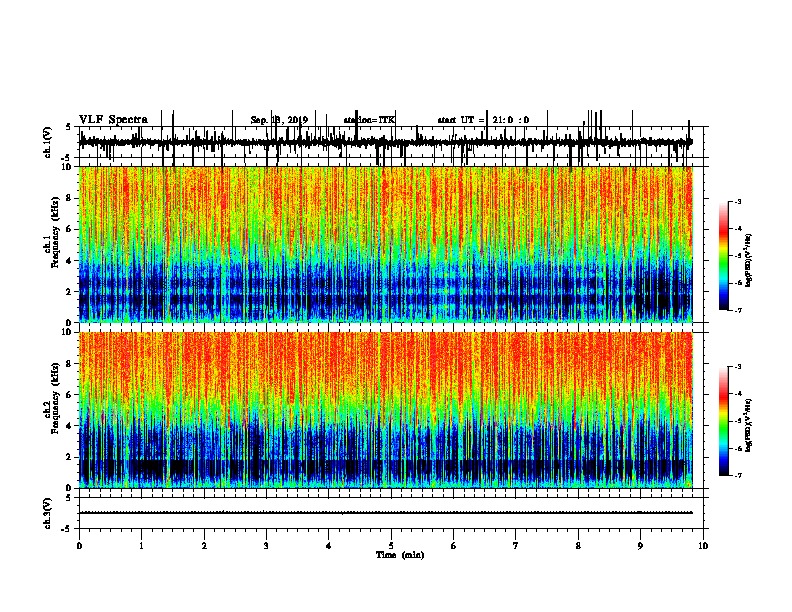Screen dimensions: 792x612
Task: Click the 'Time (min)' x-axis label
Action: [x=400, y=555]
